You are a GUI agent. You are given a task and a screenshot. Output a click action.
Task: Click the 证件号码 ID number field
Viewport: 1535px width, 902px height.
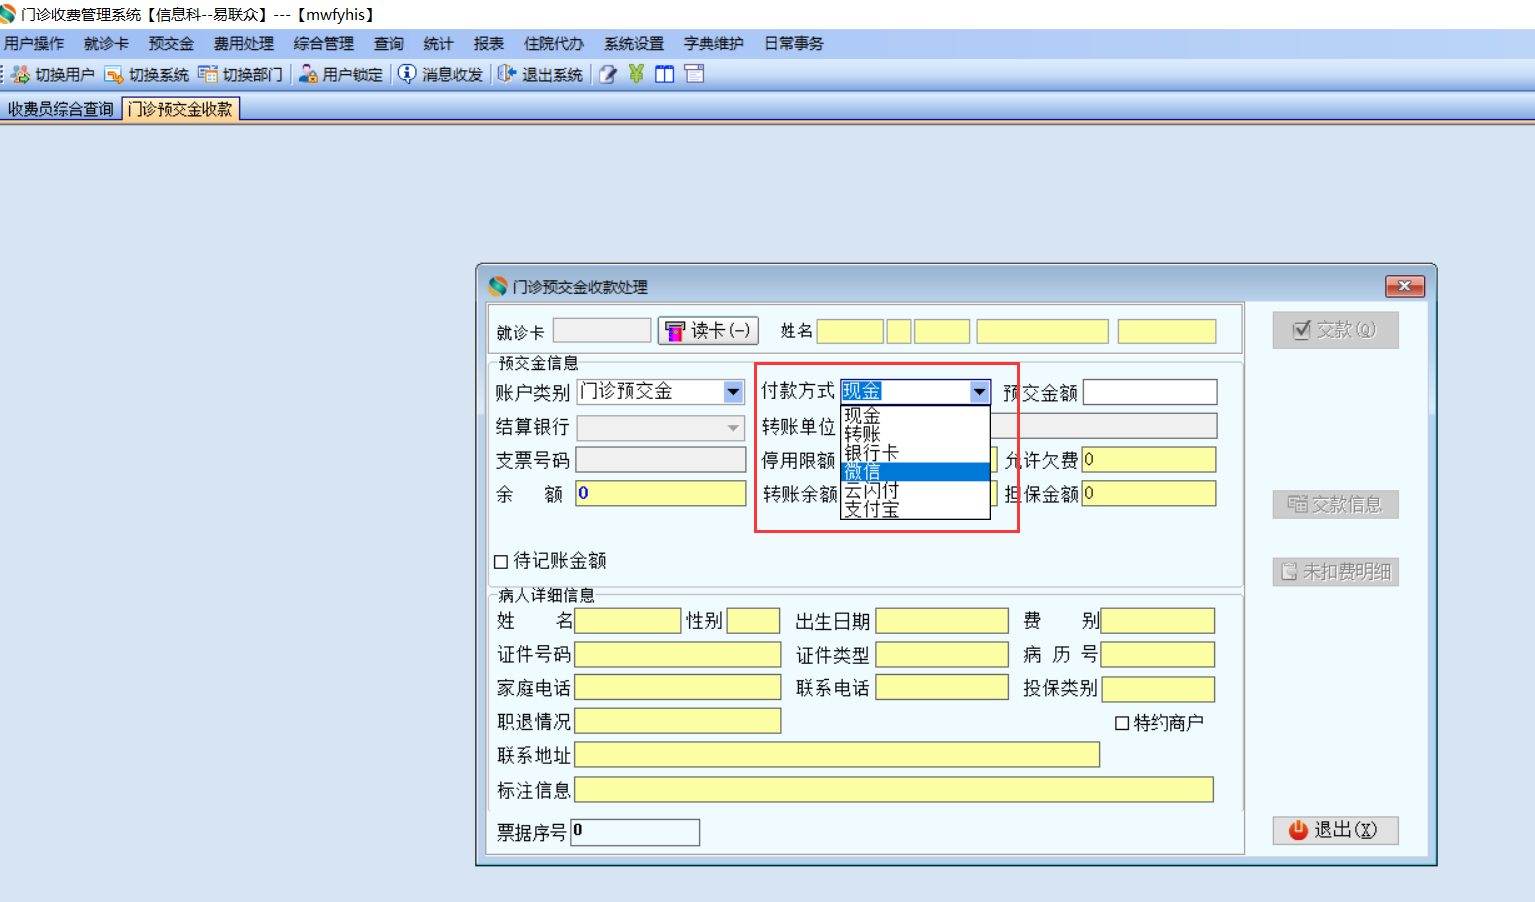click(678, 655)
